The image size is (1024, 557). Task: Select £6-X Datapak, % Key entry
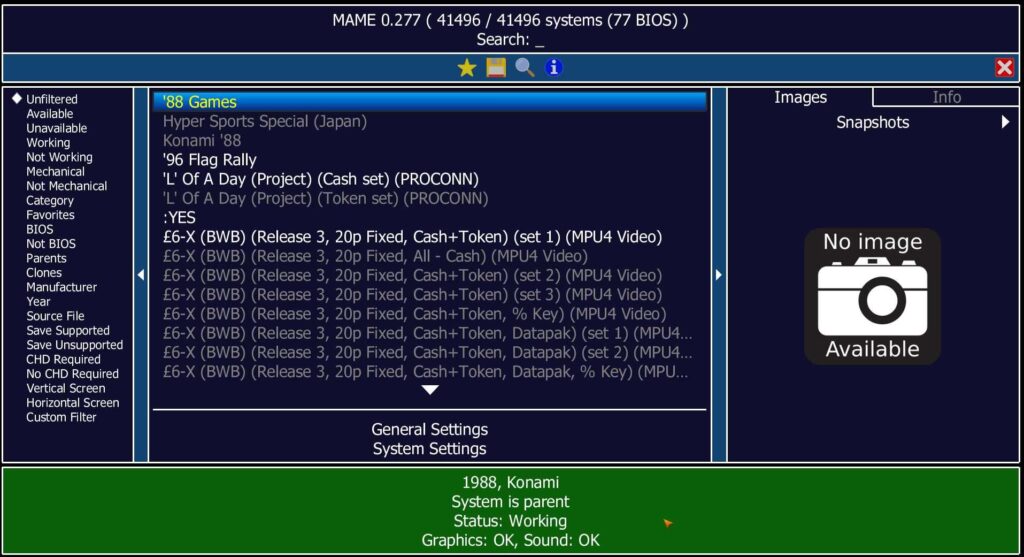pos(430,372)
